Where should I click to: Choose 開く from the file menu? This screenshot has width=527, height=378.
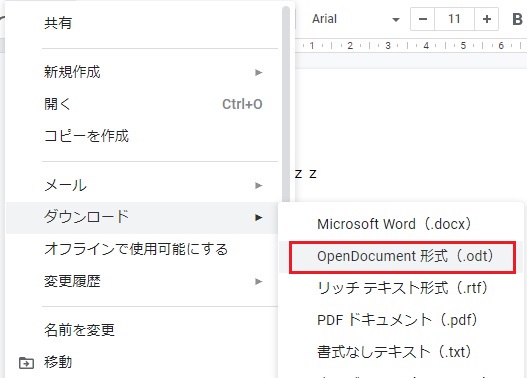pos(143,104)
